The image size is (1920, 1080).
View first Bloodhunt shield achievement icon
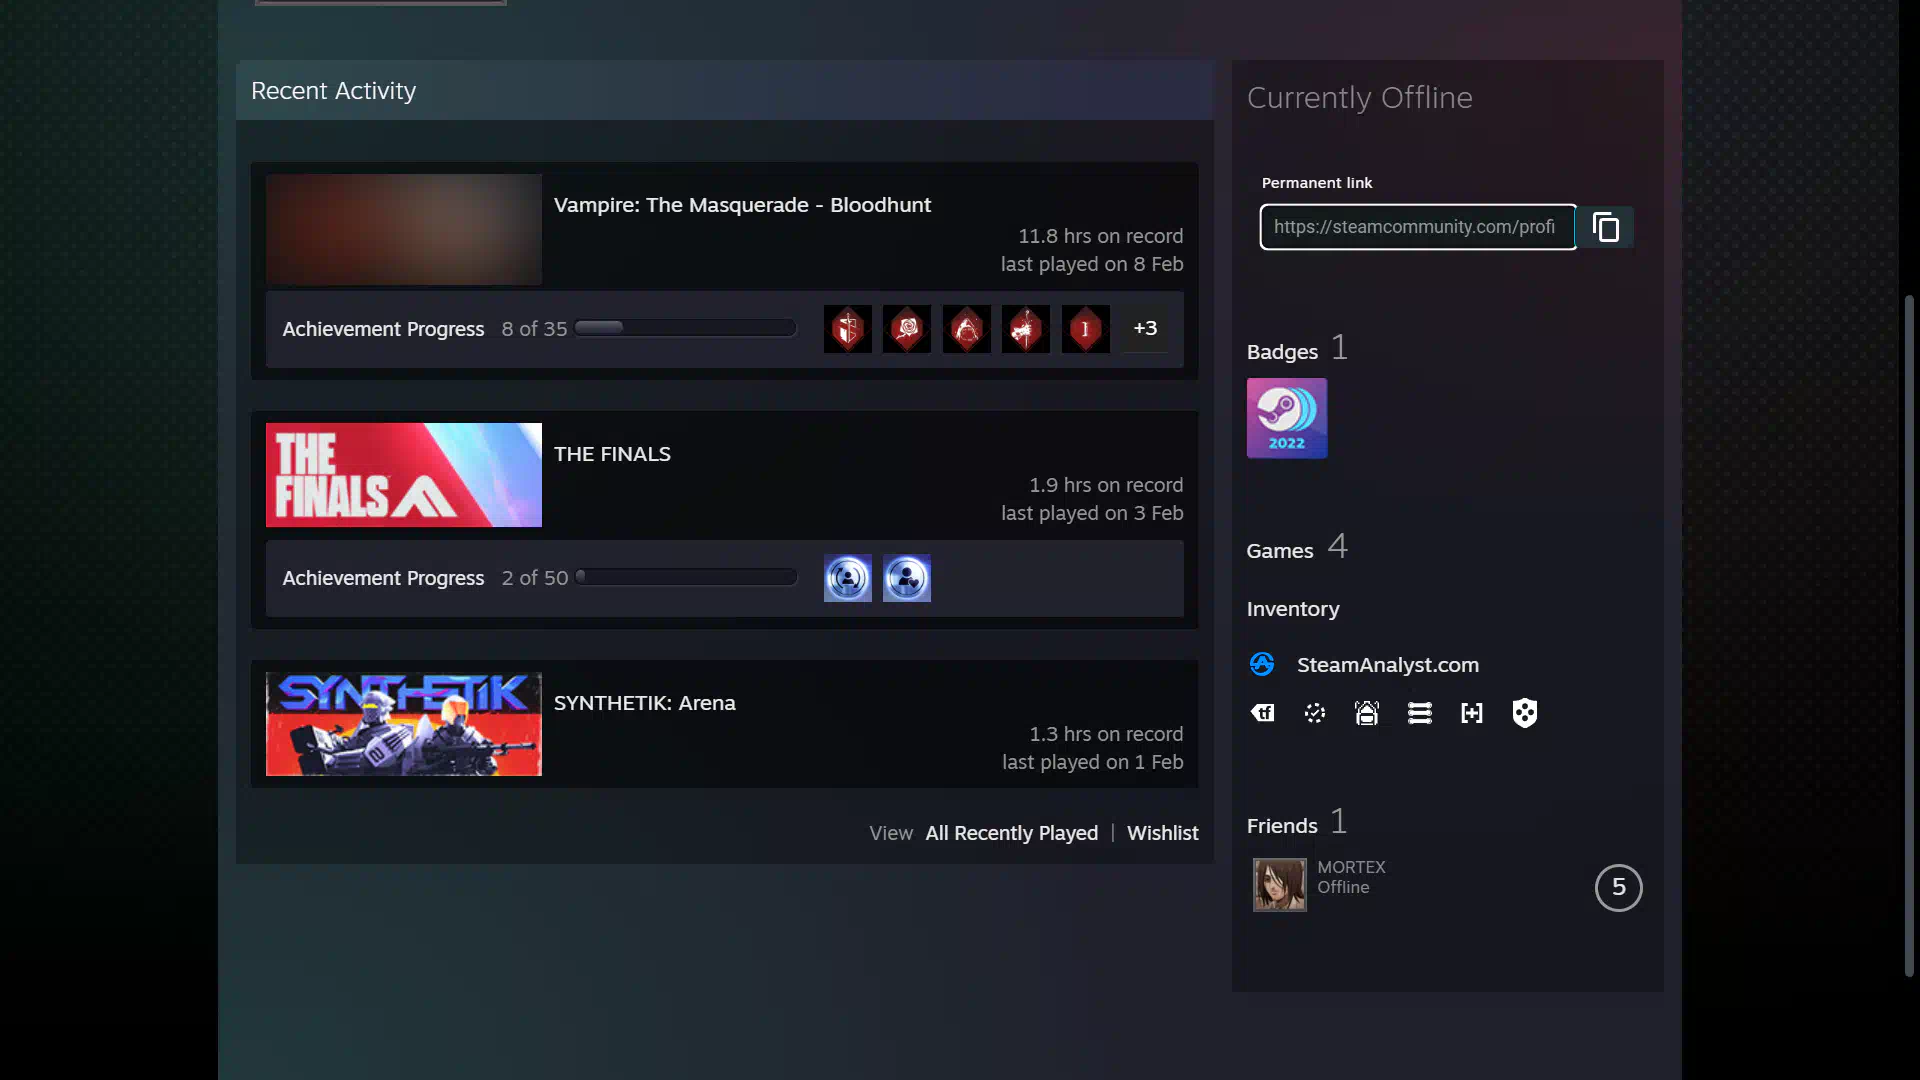[847, 329]
